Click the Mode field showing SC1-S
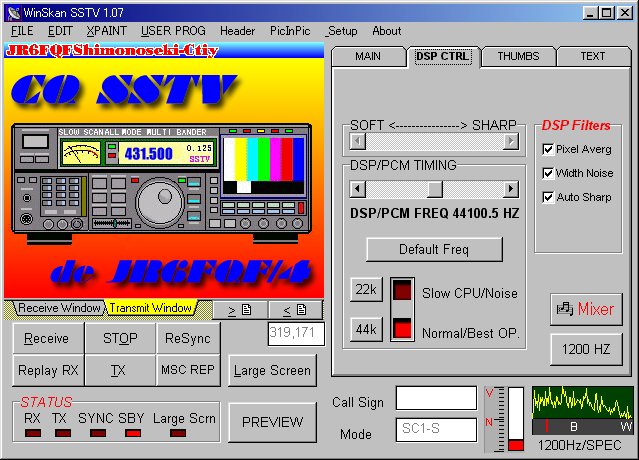Image resolution: width=639 pixels, height=460 pixels. tap(436, 429)
